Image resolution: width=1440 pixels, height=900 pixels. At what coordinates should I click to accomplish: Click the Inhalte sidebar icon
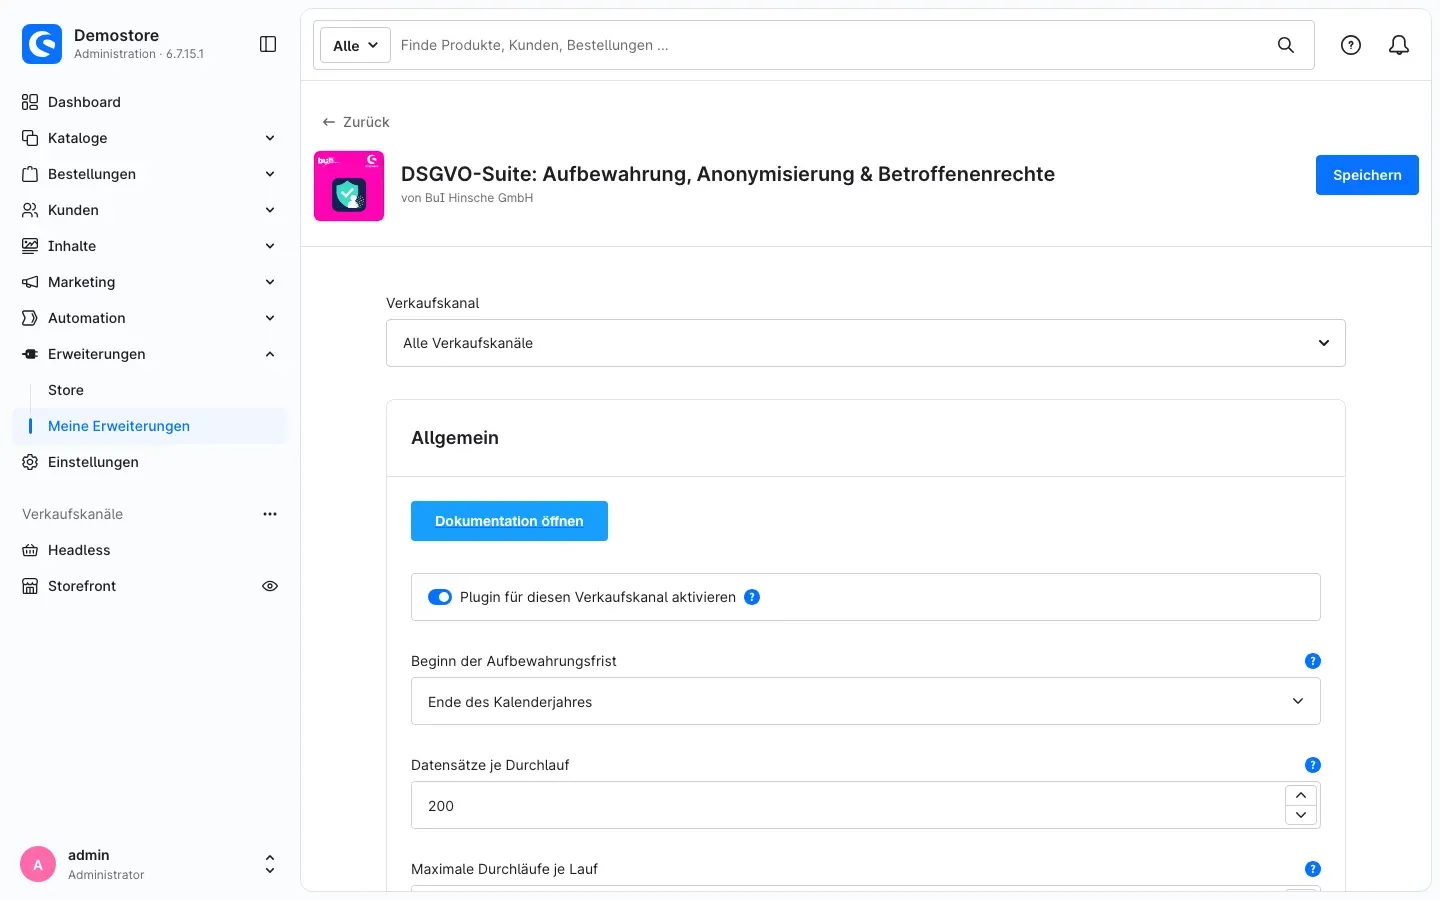coord(30,246)
